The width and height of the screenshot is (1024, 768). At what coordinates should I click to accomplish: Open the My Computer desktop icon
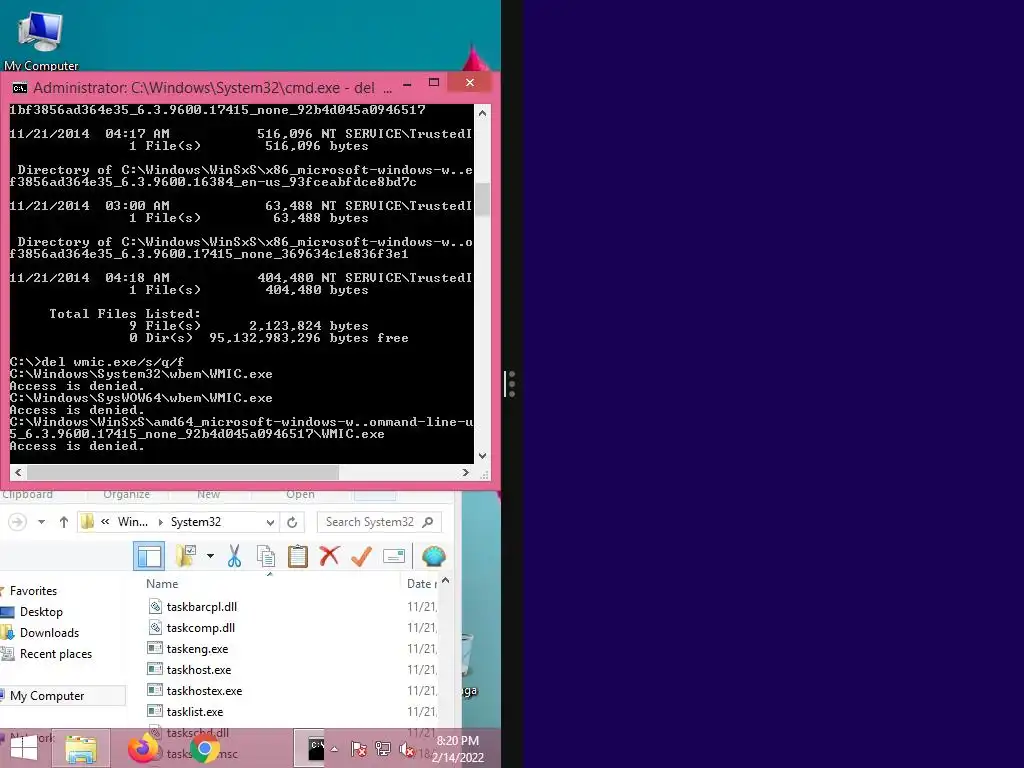tap(40, 39)
